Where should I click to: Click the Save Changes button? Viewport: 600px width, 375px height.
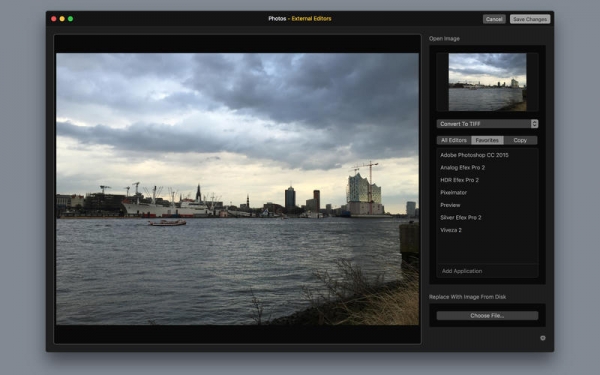(x=530, y=19)
